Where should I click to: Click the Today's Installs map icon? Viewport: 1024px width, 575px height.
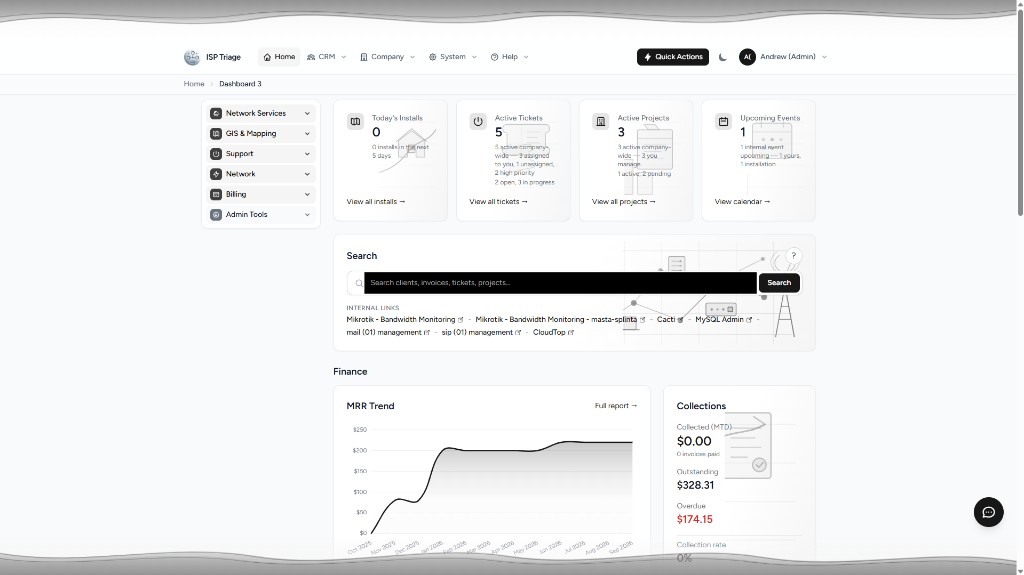[x=355, y=122]
